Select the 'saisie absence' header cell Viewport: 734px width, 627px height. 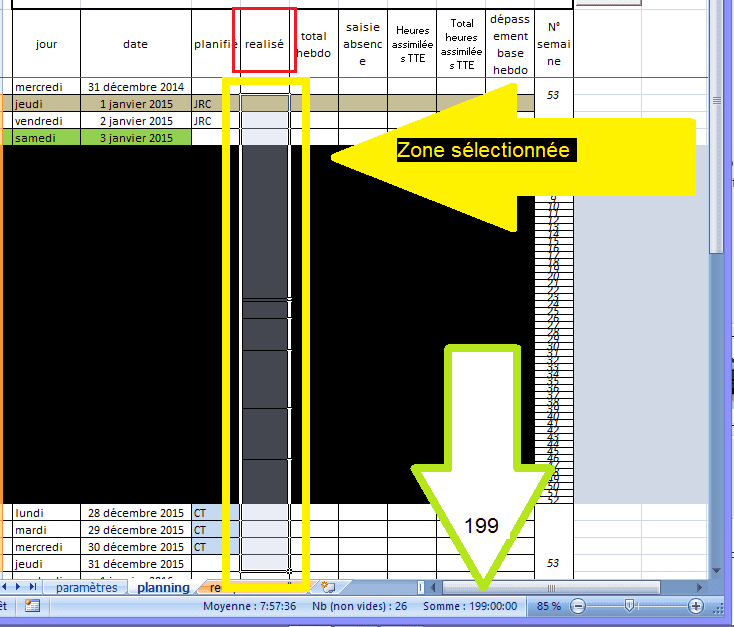tap(363, 44)
